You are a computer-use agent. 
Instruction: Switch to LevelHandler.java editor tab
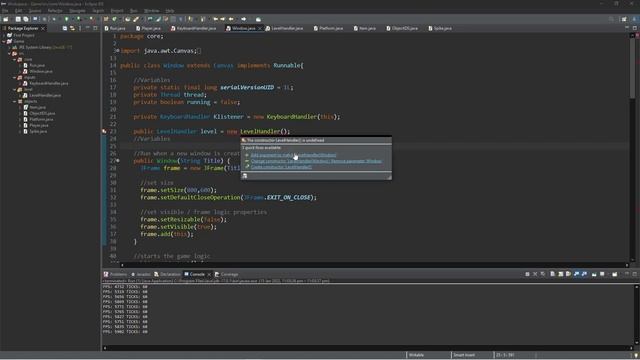click(284, 28)
